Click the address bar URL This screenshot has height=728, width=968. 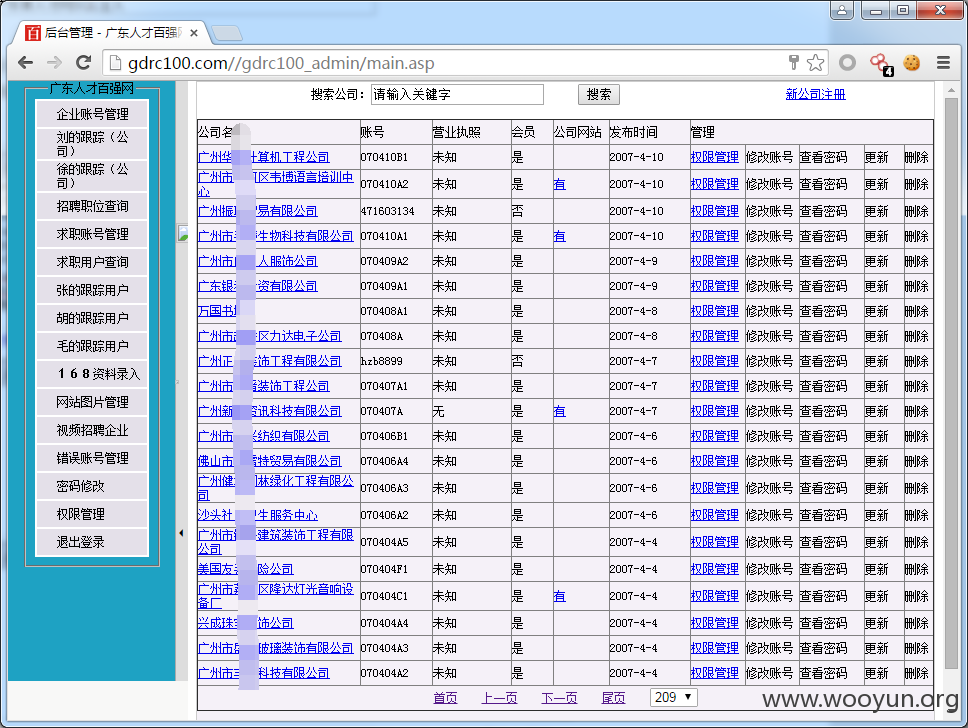pos(281,63)
